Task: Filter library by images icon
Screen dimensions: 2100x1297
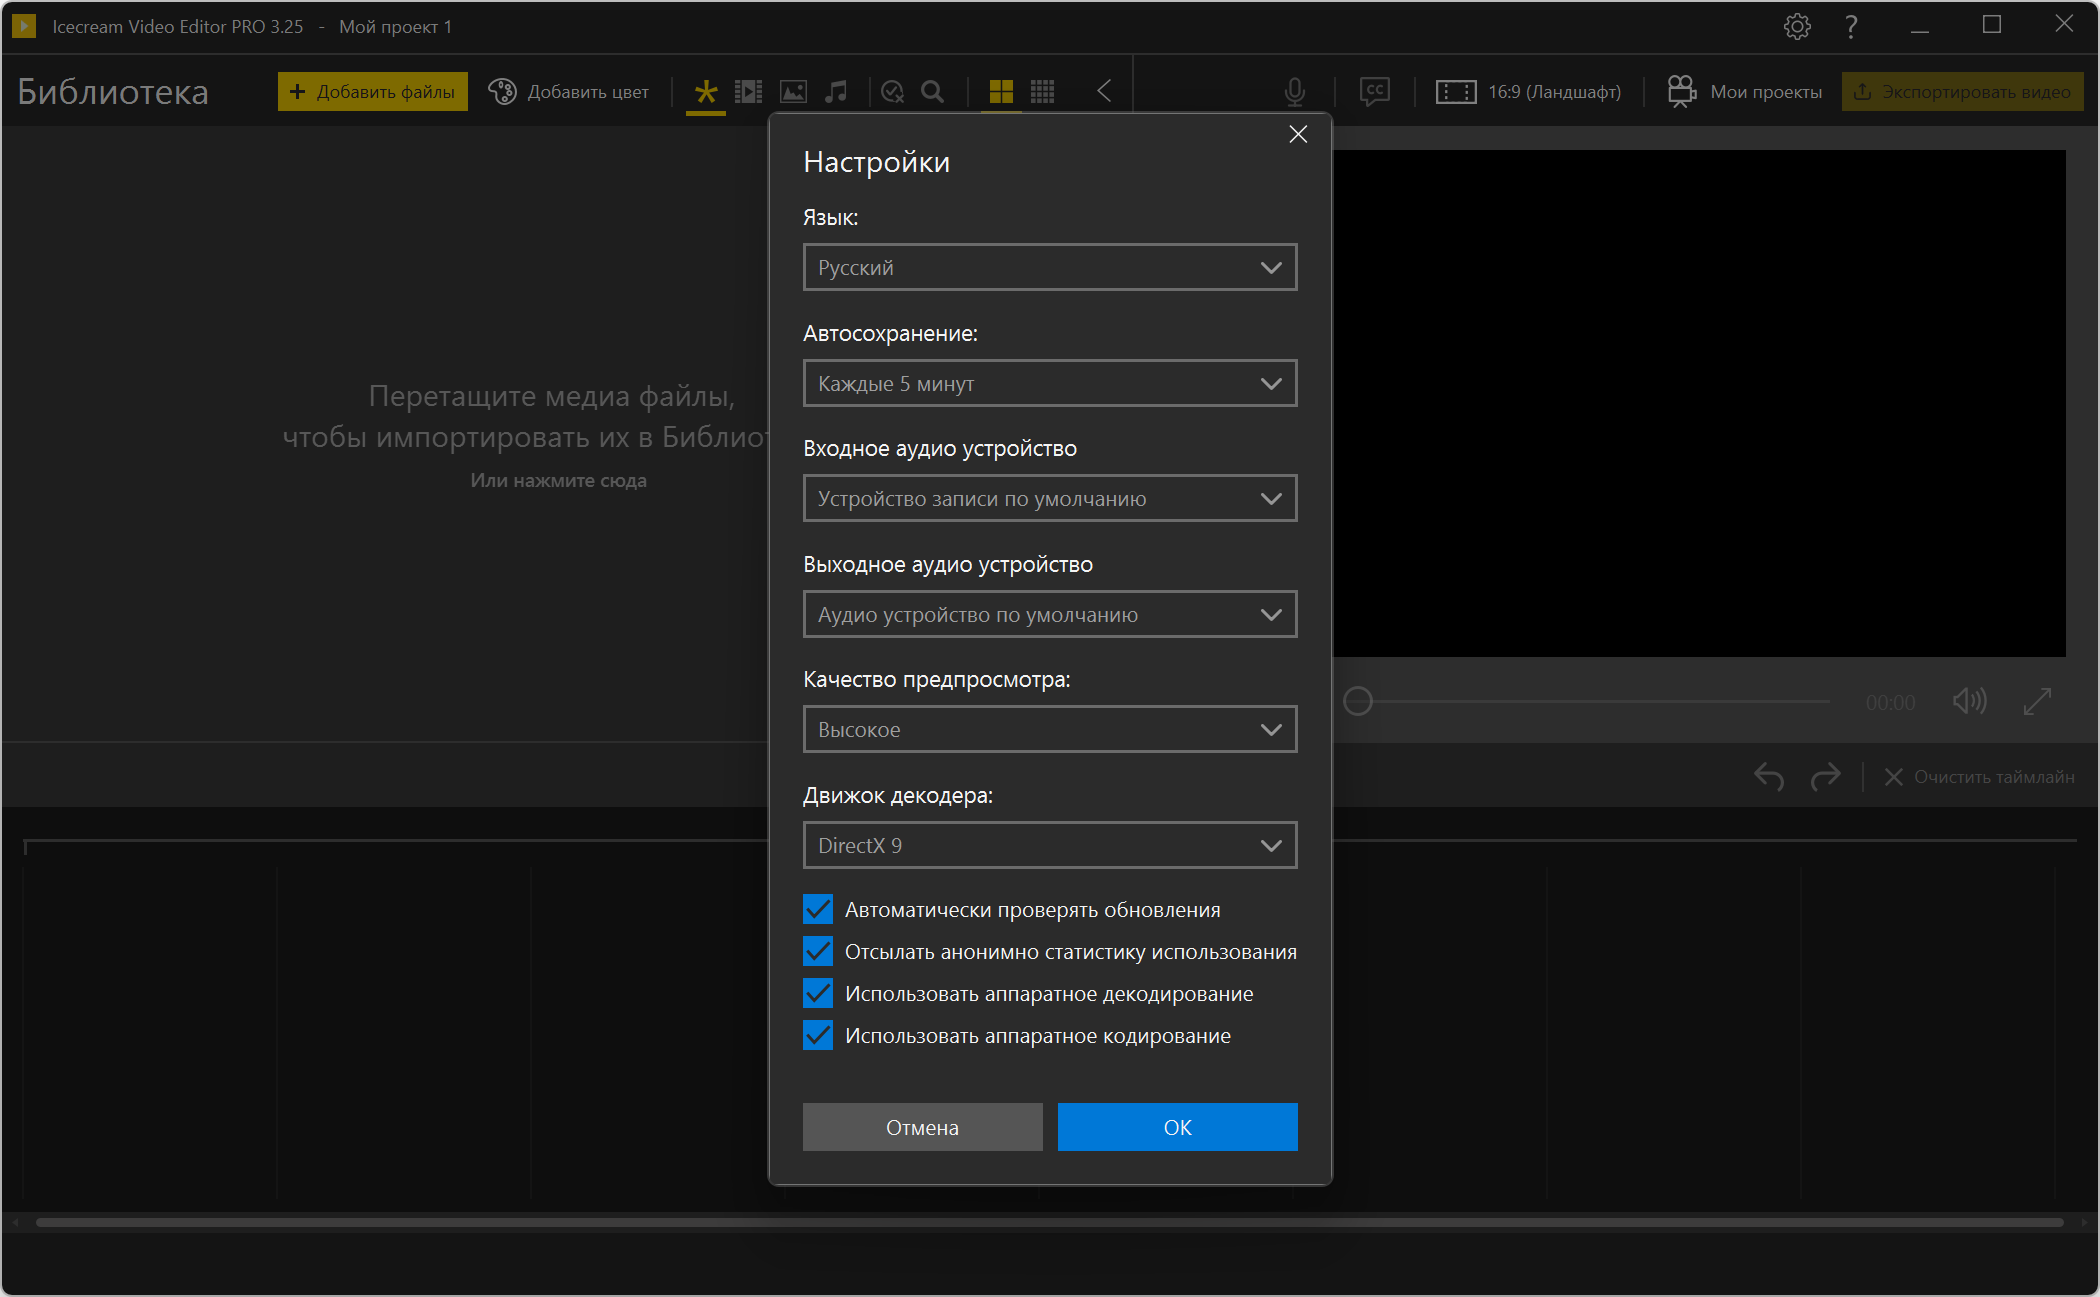Action: [793, 92]
